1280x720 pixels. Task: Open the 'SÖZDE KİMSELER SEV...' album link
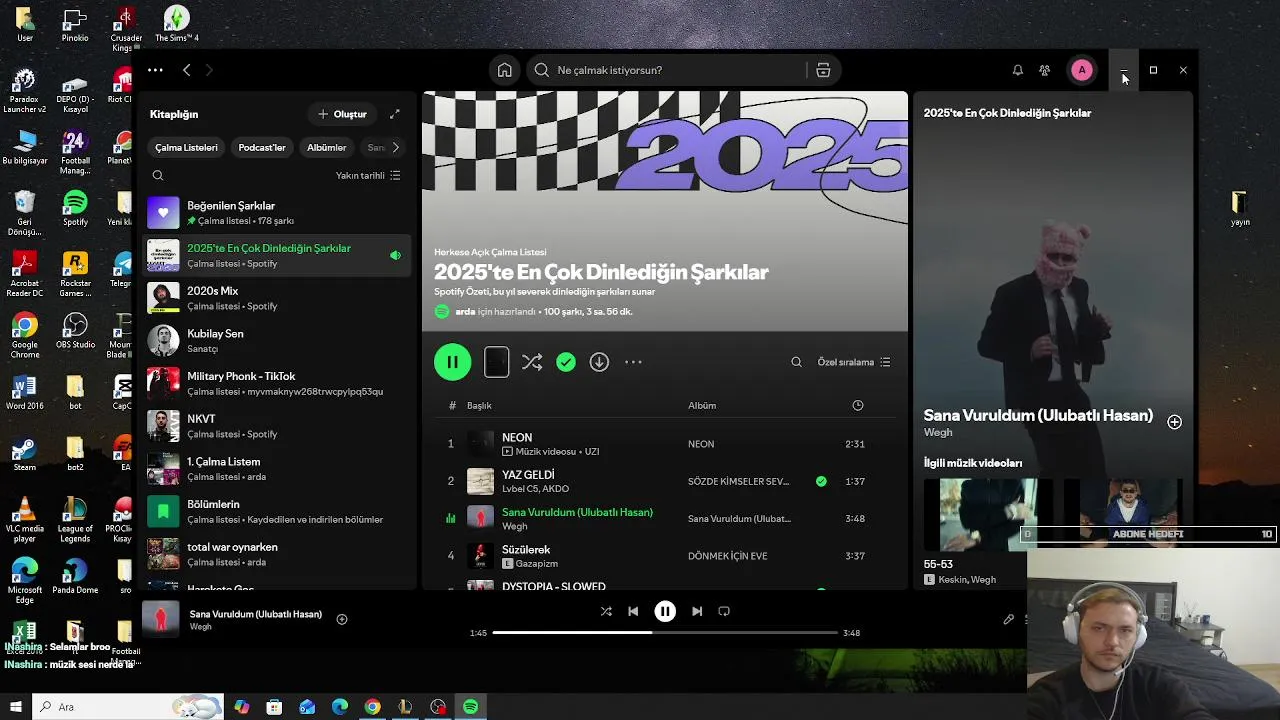(739, 481)
